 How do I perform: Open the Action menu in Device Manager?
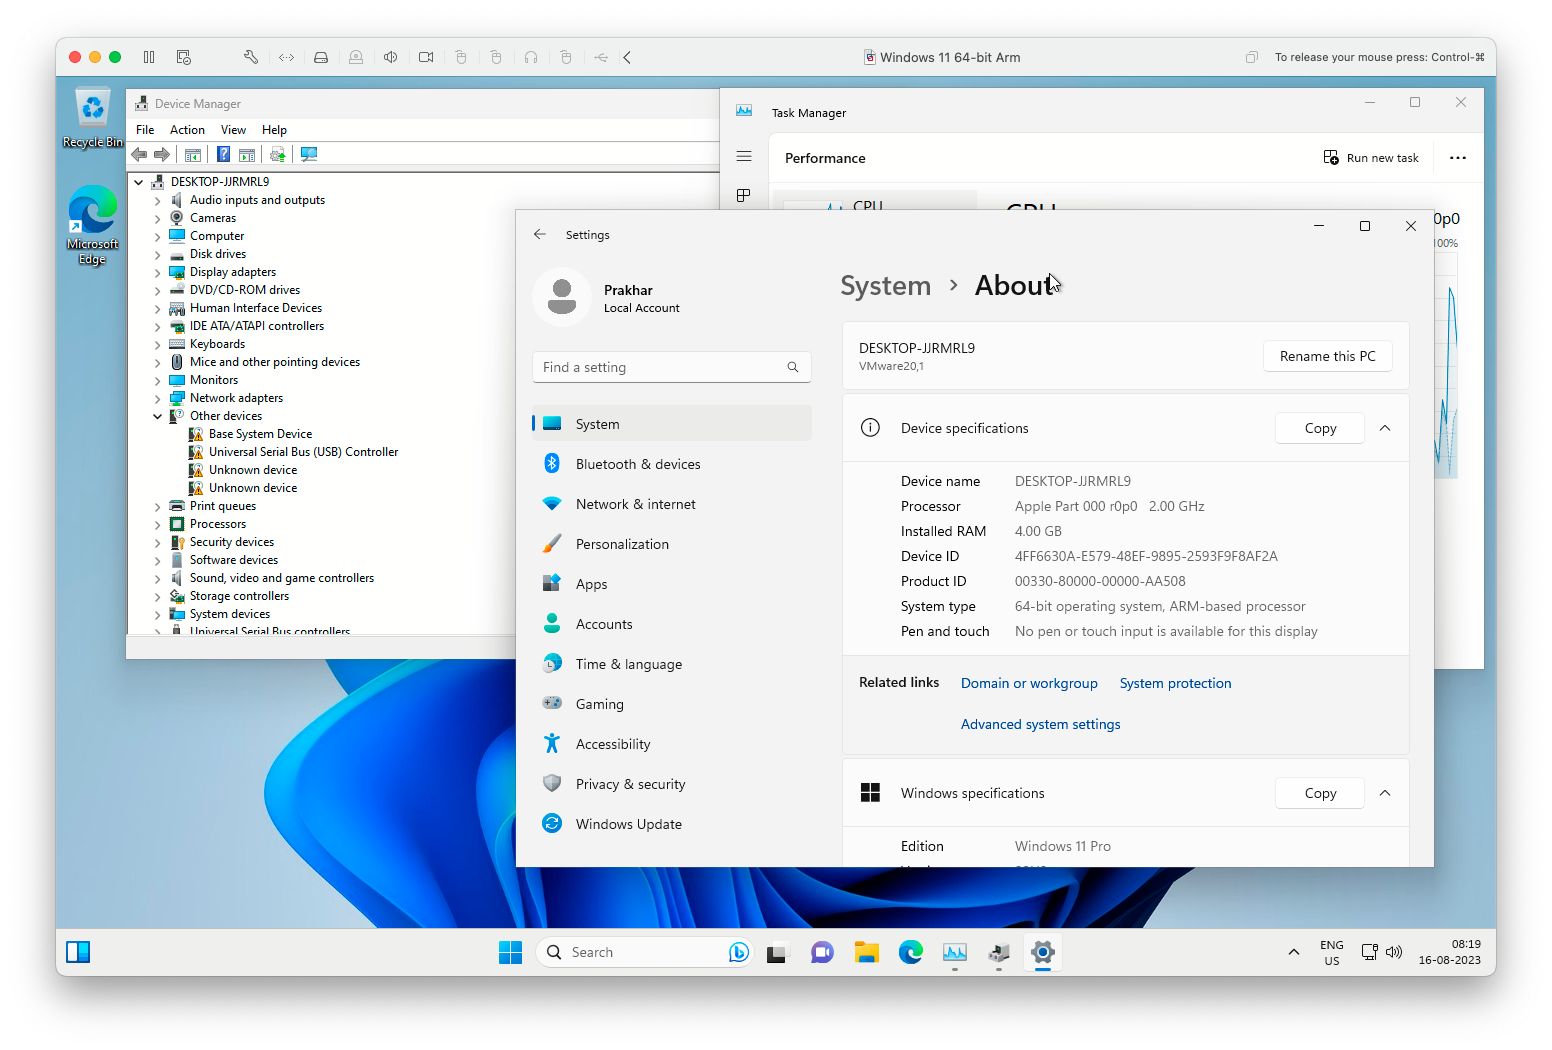187,130
